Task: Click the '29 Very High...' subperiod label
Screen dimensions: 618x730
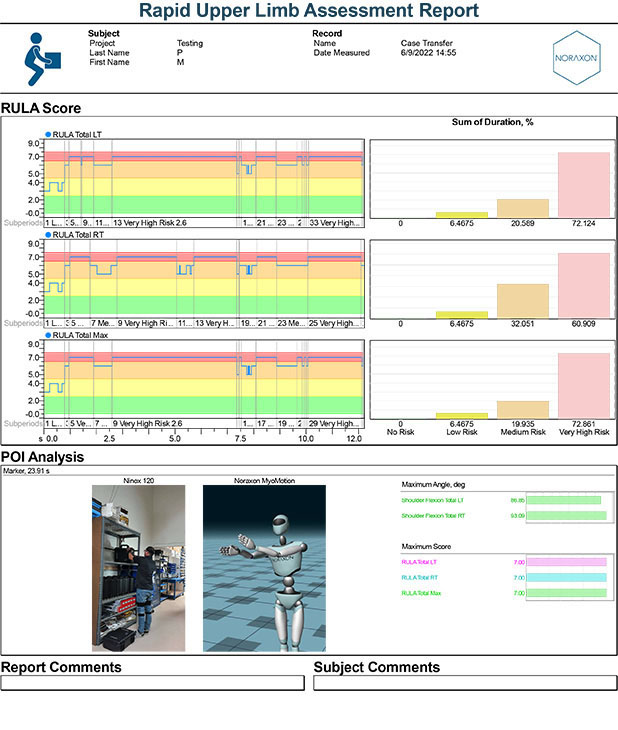Action: [x=334, y=424]
